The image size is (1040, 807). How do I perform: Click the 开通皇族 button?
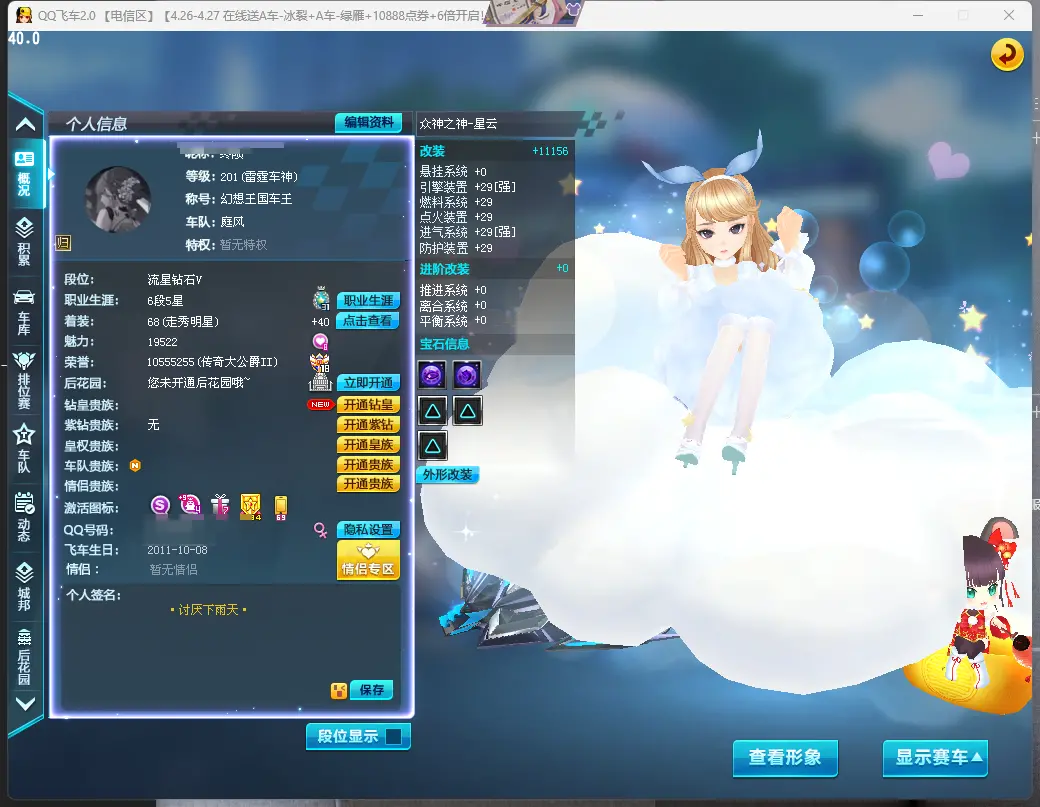(368, 444)
